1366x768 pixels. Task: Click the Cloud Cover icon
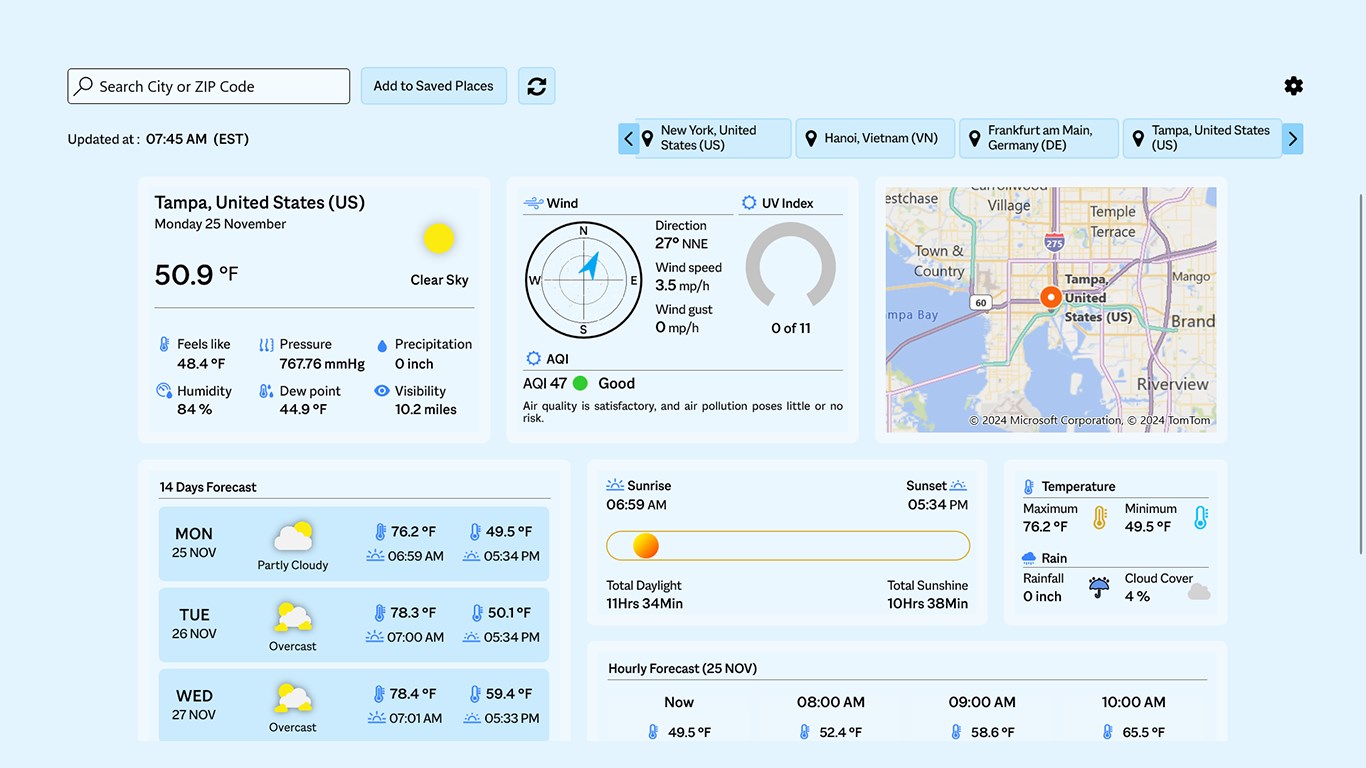tap(1199, 592)
